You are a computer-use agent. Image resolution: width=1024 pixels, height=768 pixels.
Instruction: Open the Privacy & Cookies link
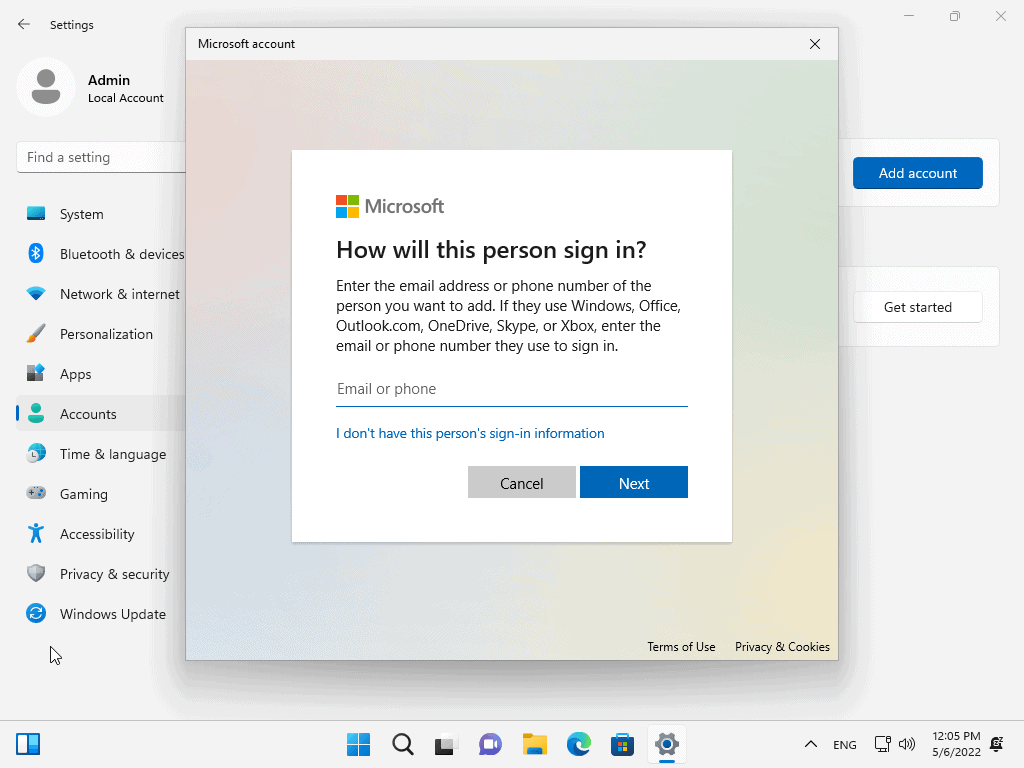[x=782, y=647]
